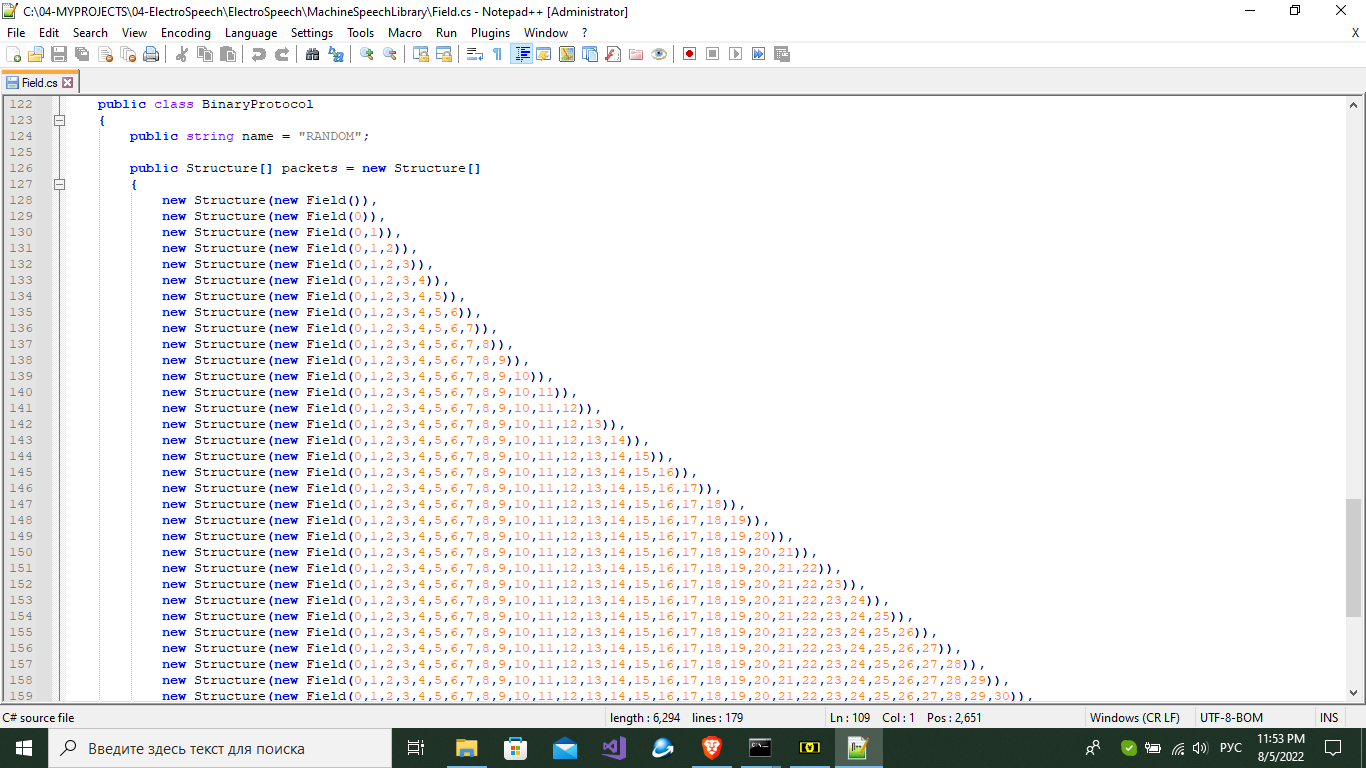Screen dimensions: 1366x768
Task: Collapse the array block at line 127
Action: click(59, 184)
